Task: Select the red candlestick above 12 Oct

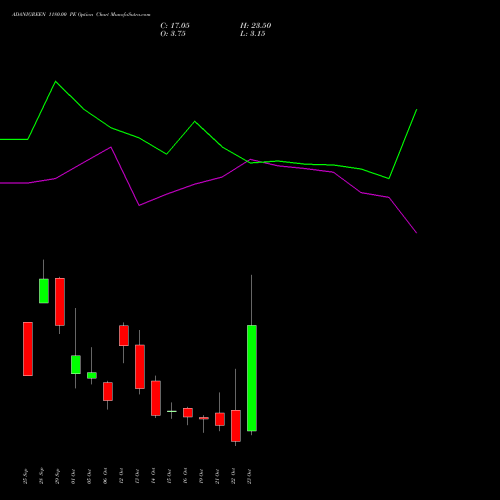Action: pos(124,335)
